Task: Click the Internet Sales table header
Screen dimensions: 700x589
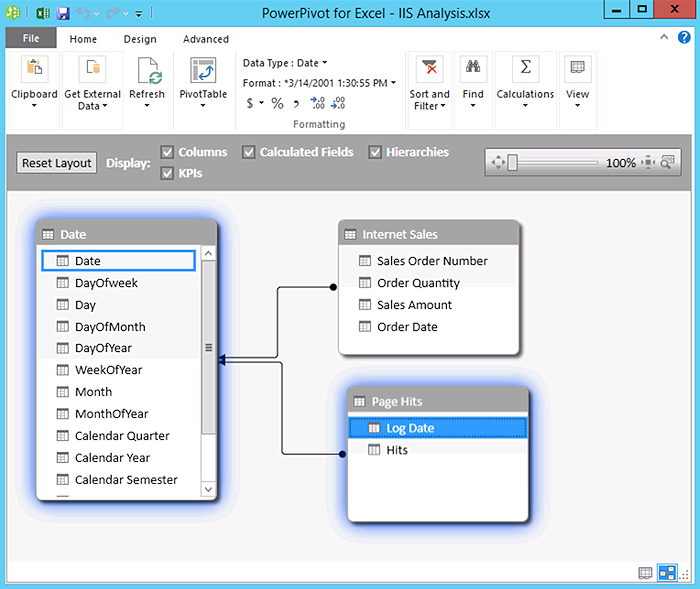Action: (429, 234)
